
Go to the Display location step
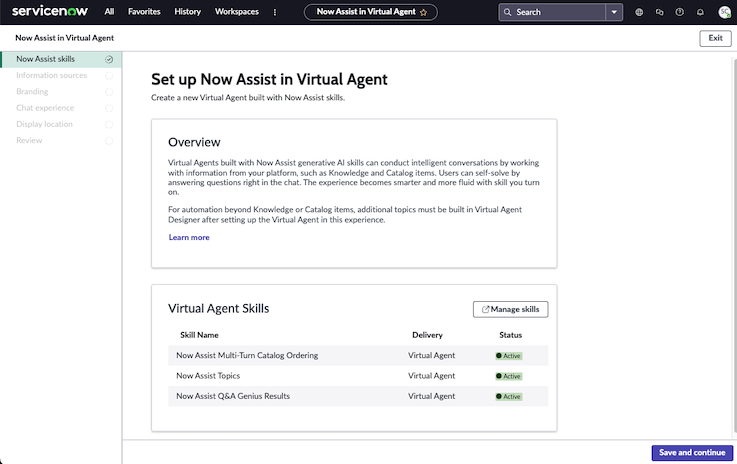(44, 124)
